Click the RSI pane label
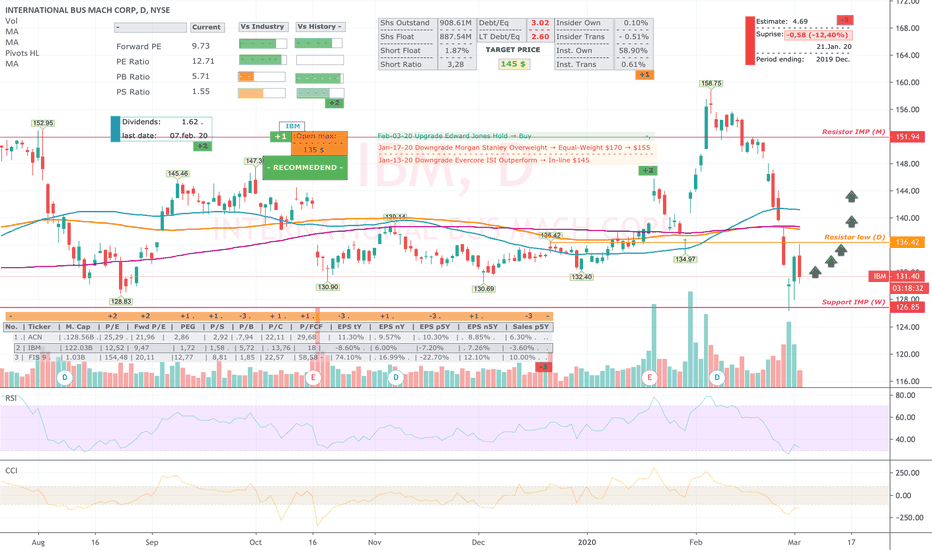Viewport: 932px width, 550px height. (11, 398)
